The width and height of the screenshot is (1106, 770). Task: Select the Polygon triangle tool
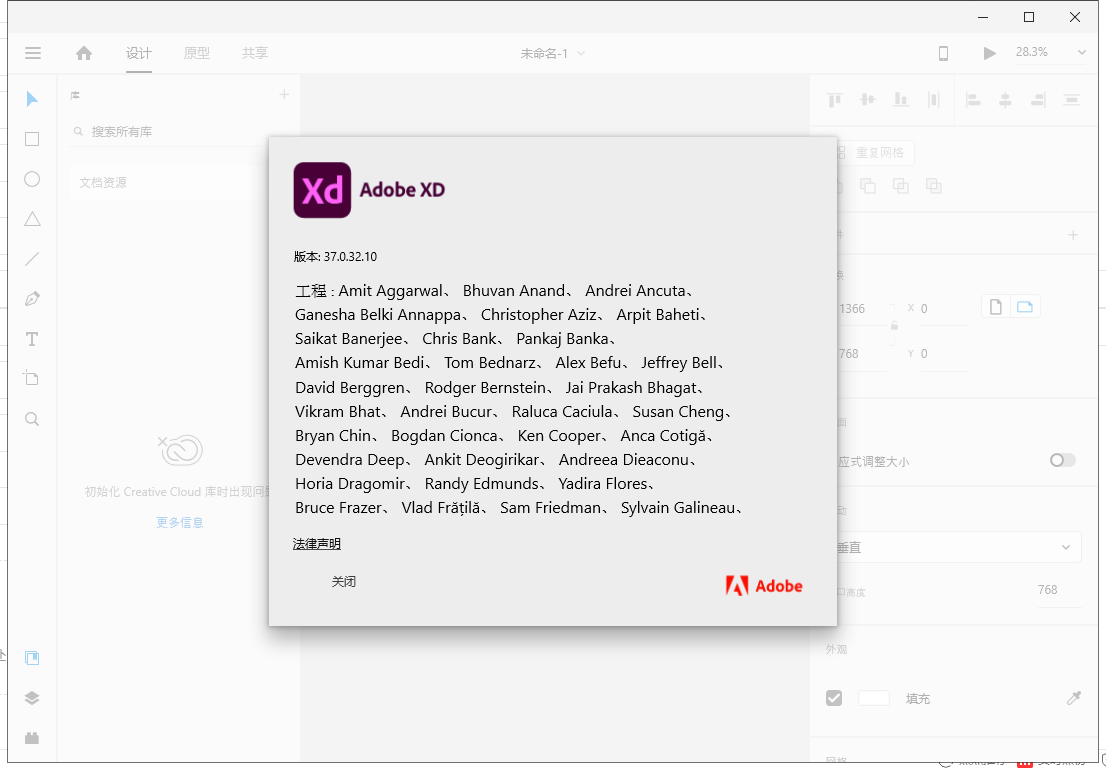click(x=32, y=219)
